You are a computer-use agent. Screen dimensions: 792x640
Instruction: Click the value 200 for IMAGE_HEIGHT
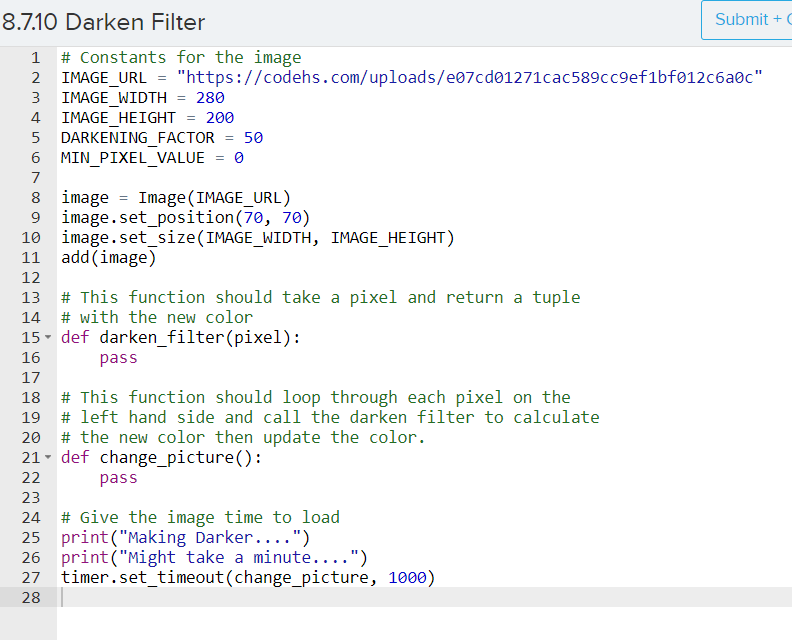(220, 118)
